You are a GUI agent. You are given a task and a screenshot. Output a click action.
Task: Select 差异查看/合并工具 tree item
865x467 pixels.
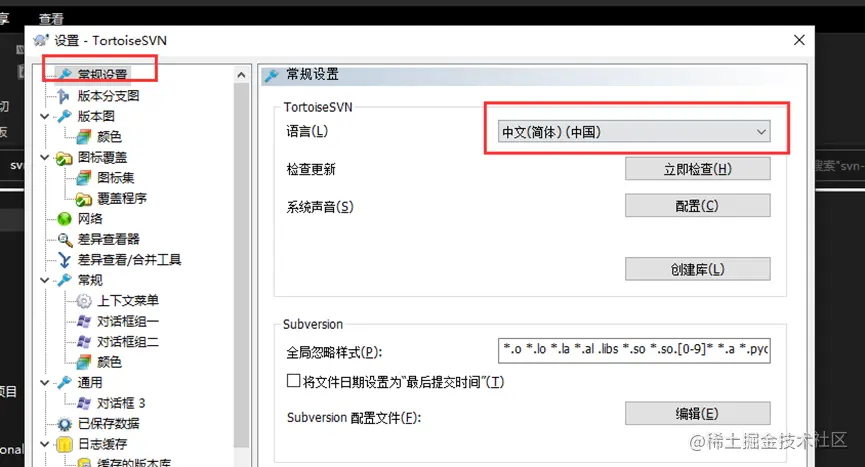tap(129, 260)
